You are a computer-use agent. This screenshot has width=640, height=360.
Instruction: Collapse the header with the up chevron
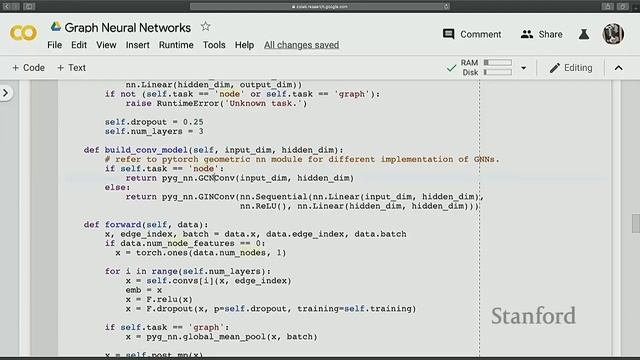pos(619,68)
